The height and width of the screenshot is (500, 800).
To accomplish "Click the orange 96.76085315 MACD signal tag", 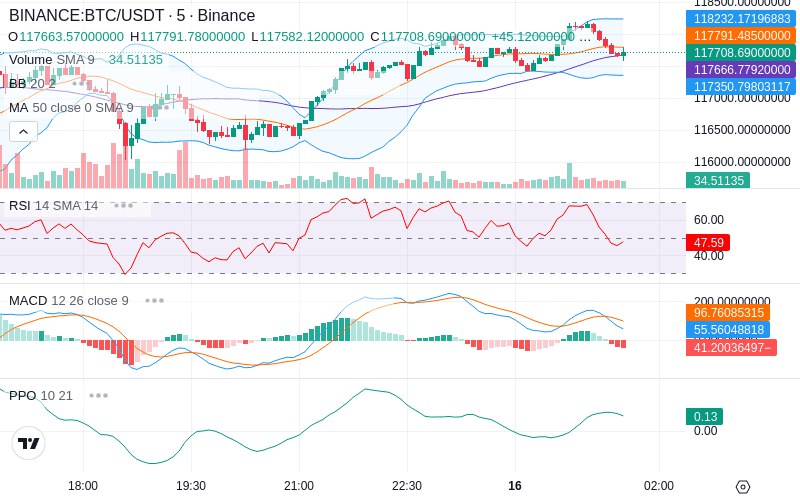I will [x=728, y=313].
